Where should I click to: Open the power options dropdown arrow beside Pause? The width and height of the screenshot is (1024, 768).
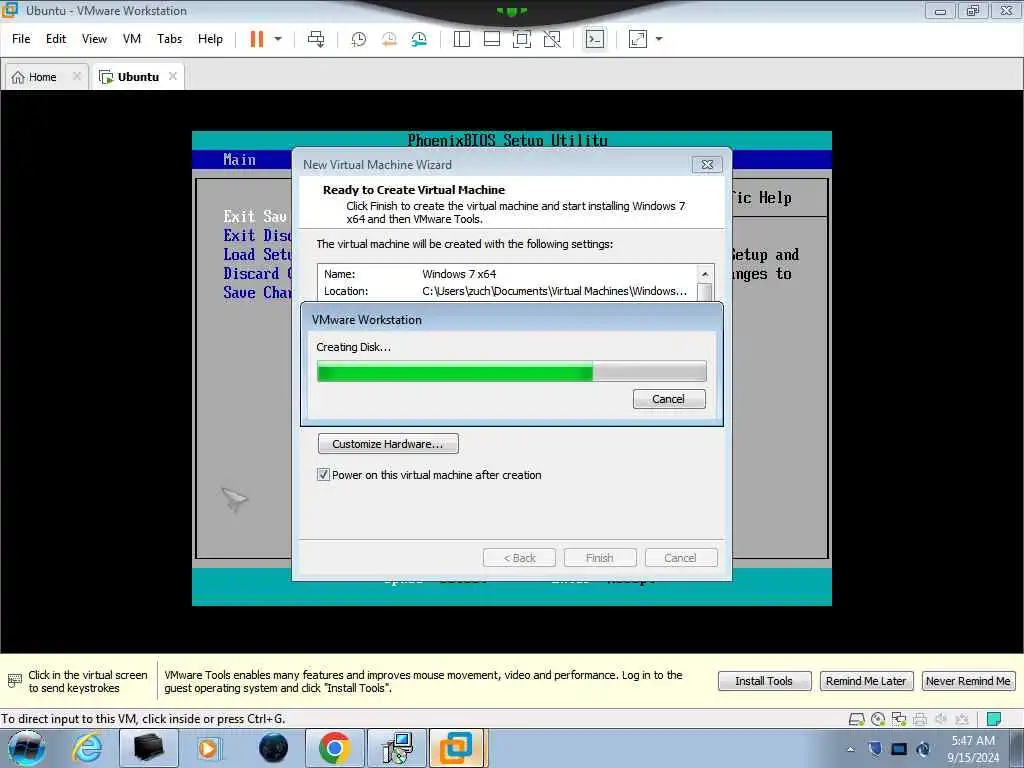(278, 39)
